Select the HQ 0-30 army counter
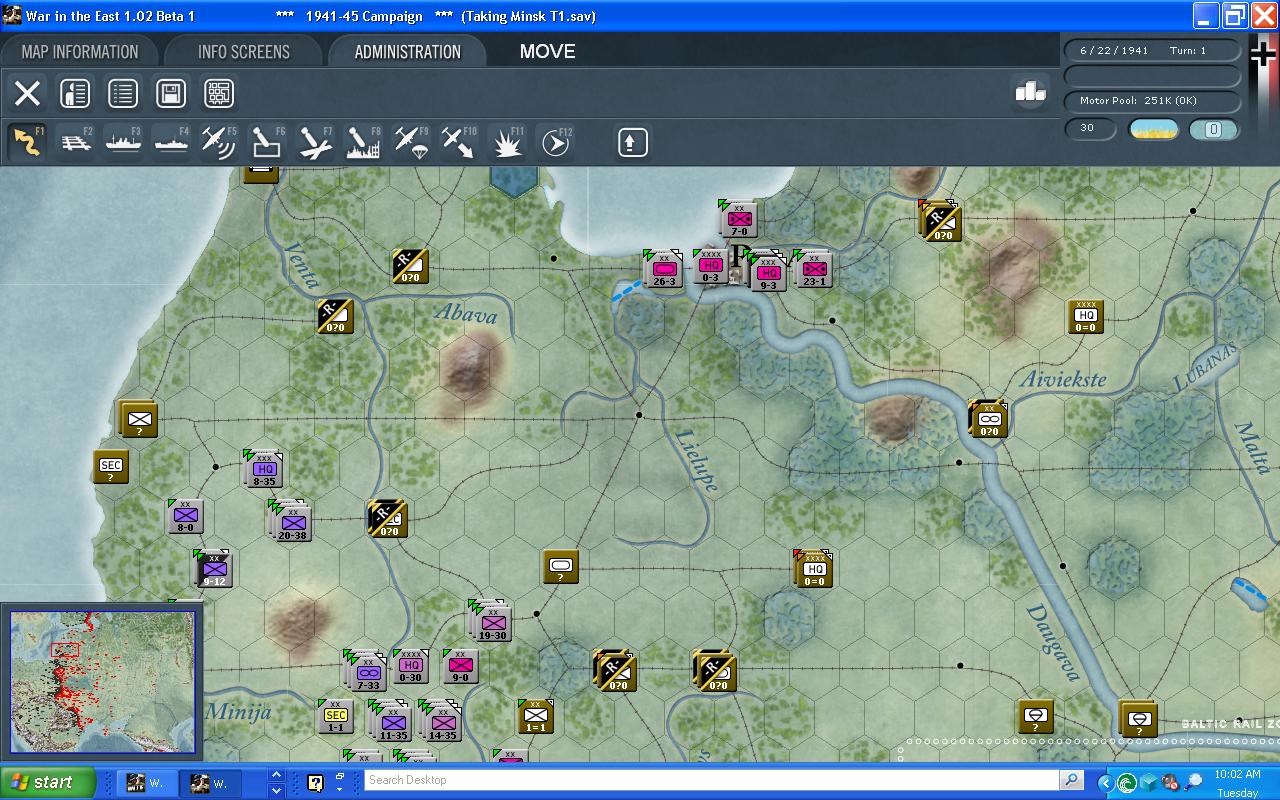 [x=410, y=666]
